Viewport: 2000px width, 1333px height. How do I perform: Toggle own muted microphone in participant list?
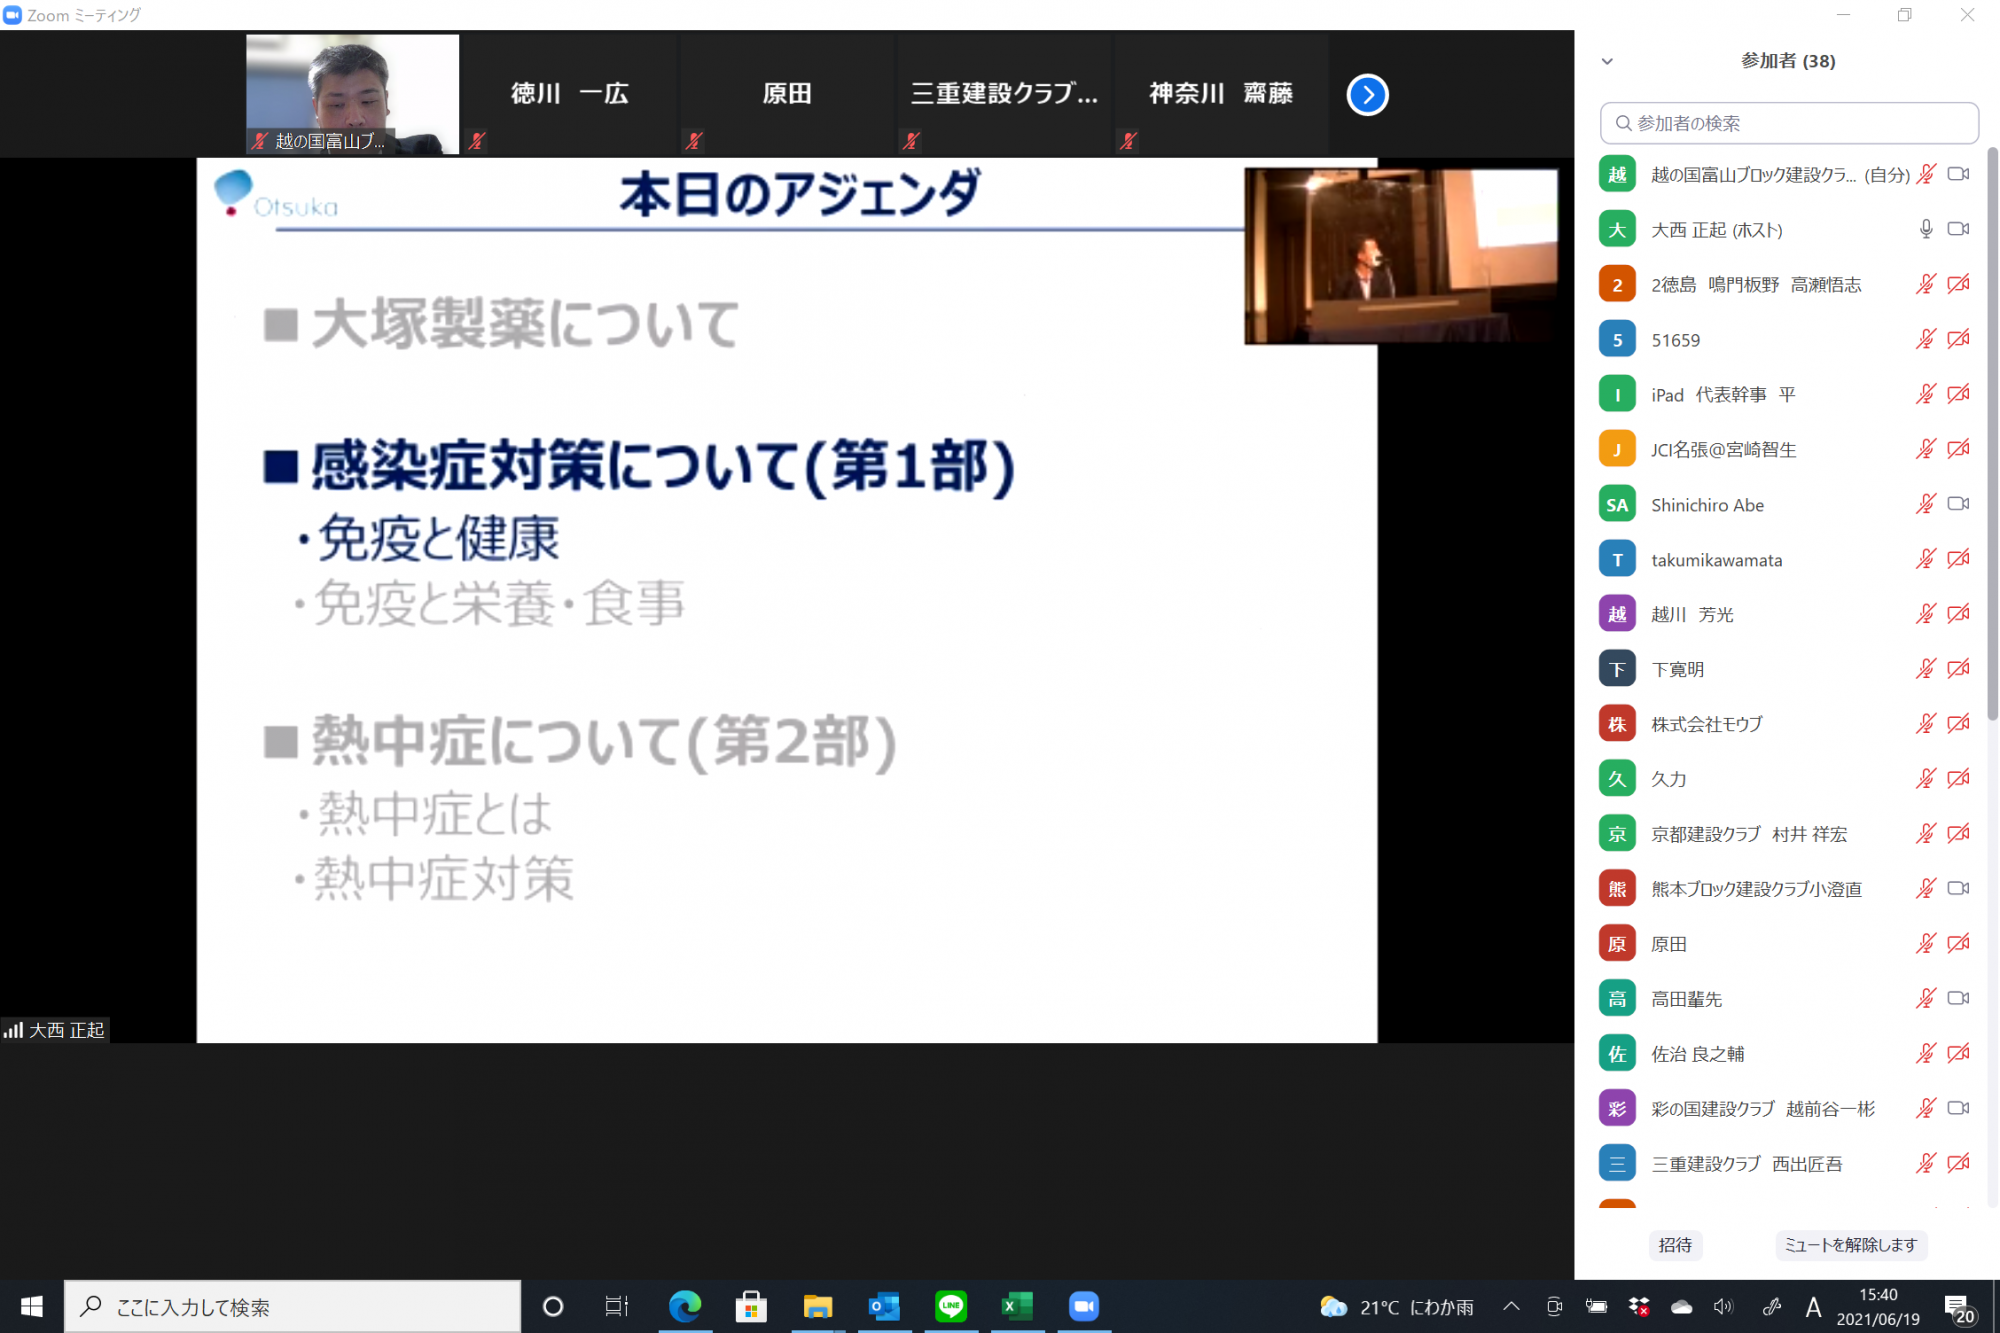pyautogui.click(x=1926, y=174)
